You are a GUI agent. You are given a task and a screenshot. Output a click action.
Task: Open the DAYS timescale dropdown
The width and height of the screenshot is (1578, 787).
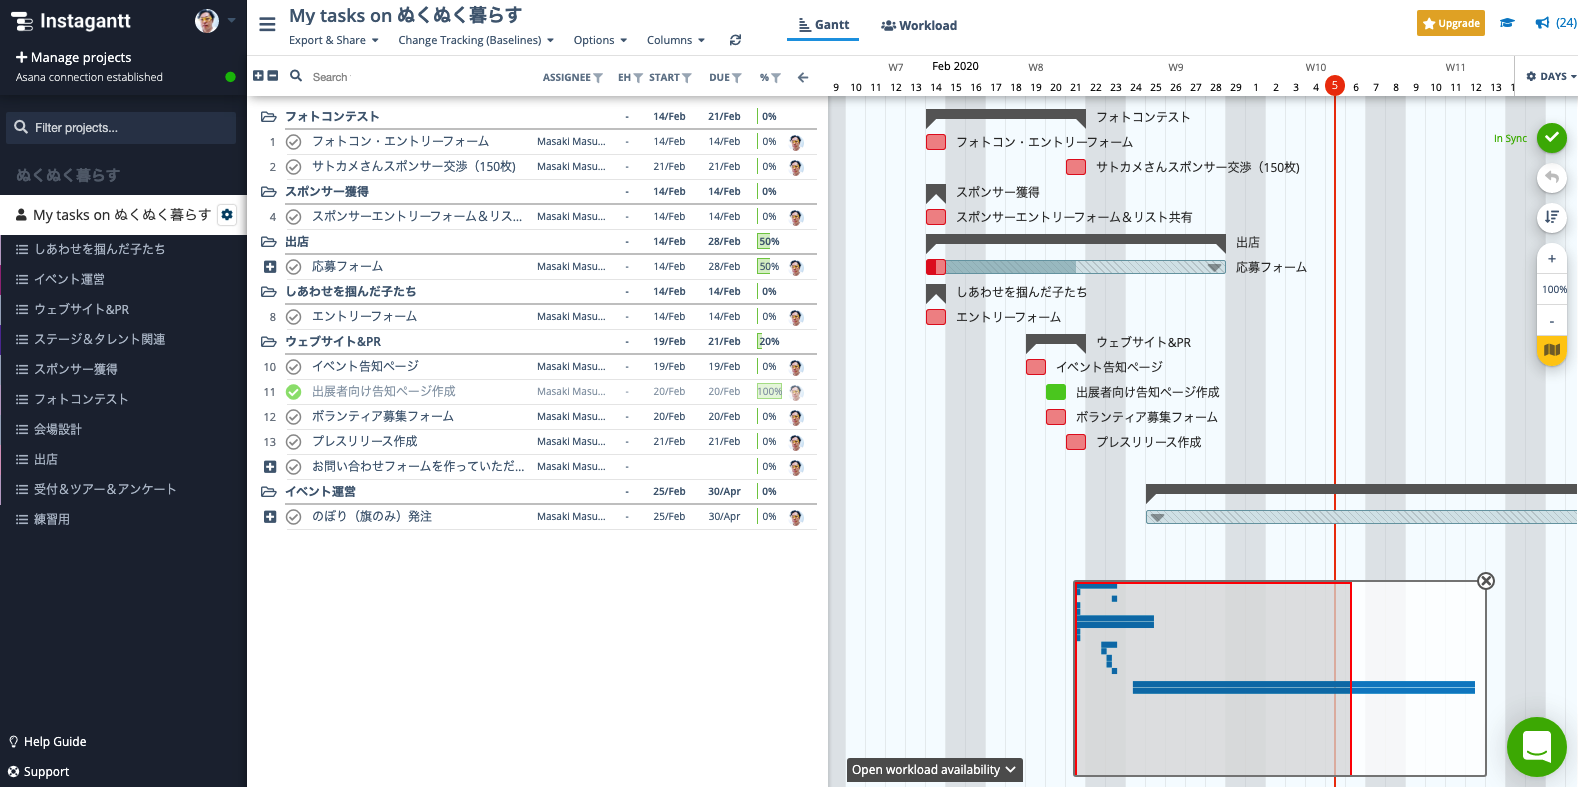[1551, 76]
